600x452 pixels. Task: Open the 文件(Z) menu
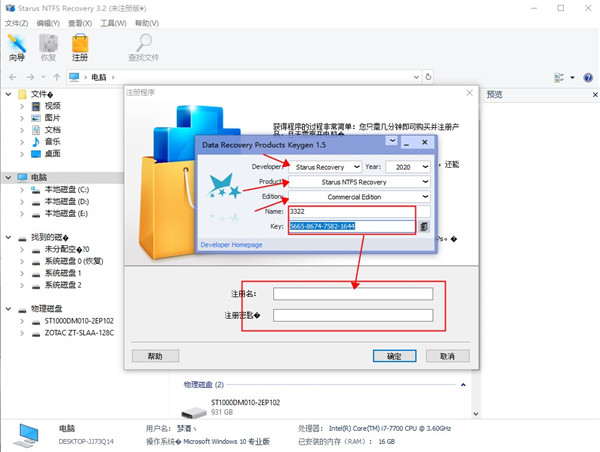pos(16,23)
